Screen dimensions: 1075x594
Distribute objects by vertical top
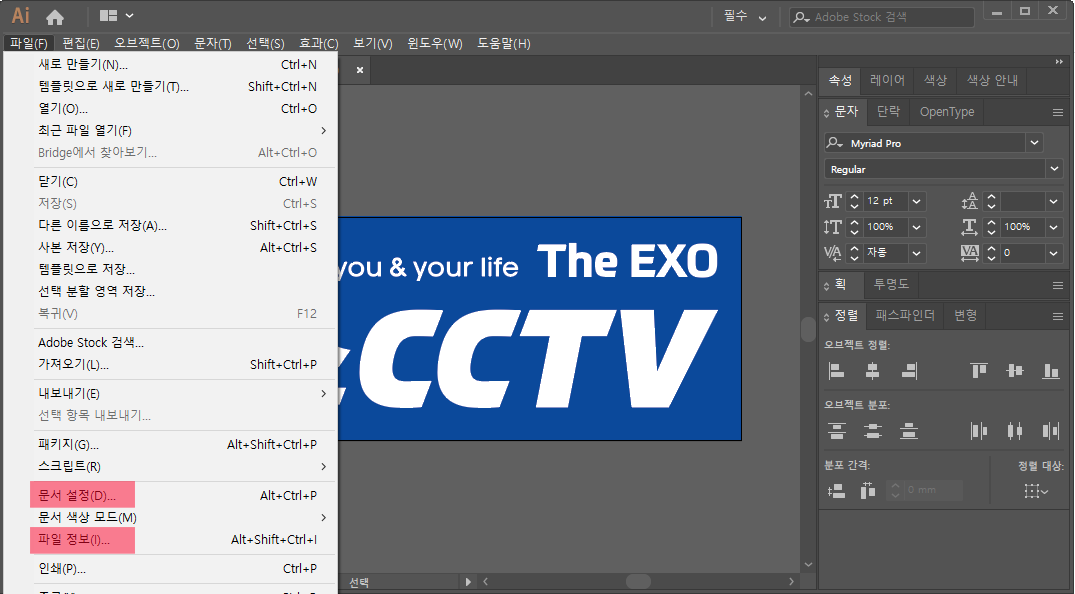pyautogui.click(x=836, y=431)
